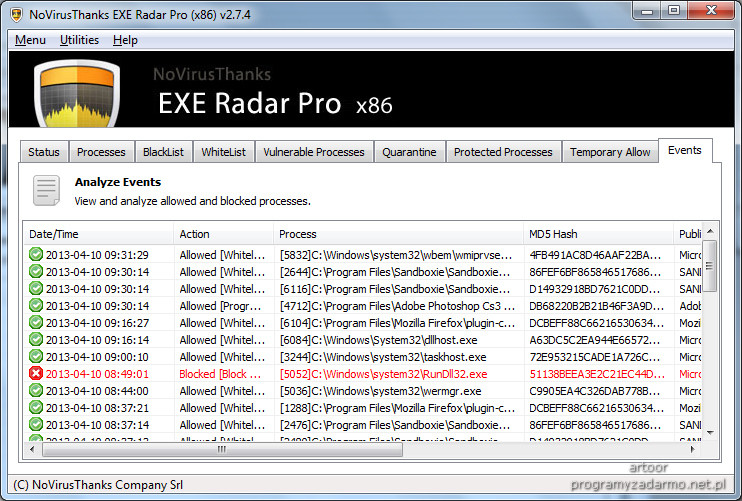Click the horizontal scrollbar thumb
The height and width of the screenshot is (501, 742).
pos(222,449)
